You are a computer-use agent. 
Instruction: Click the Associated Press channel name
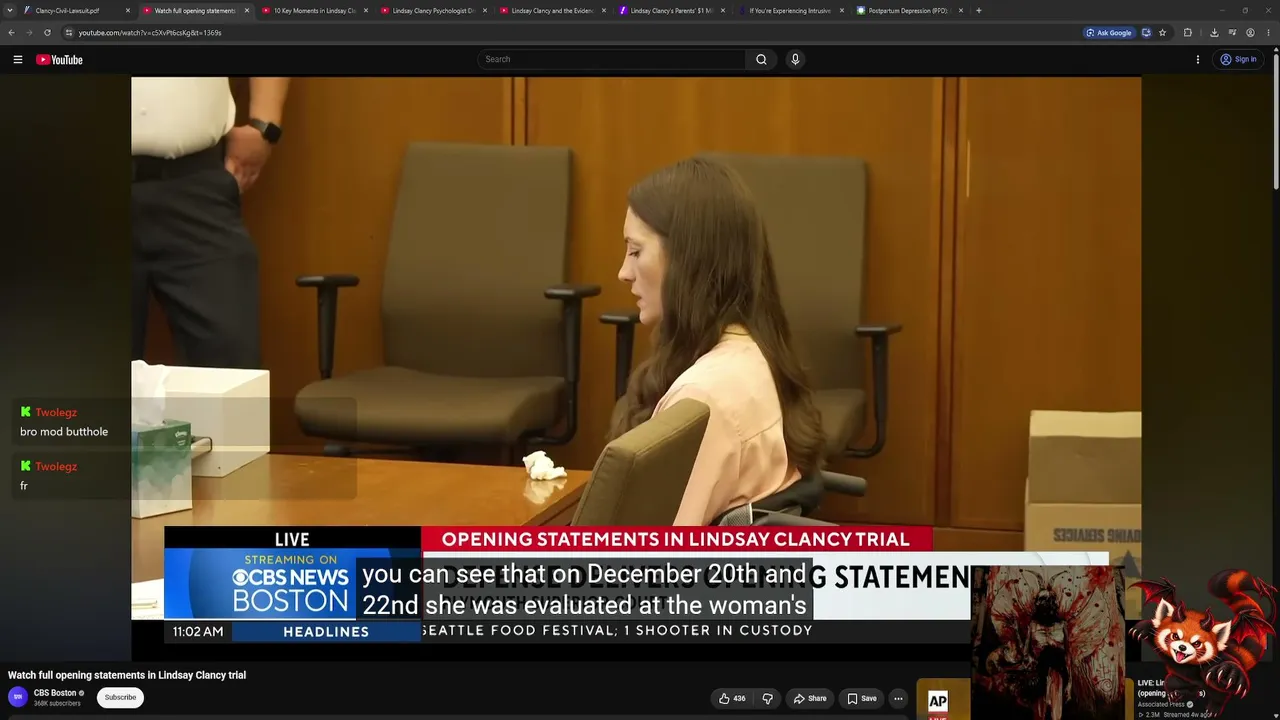coord(1161,704)
